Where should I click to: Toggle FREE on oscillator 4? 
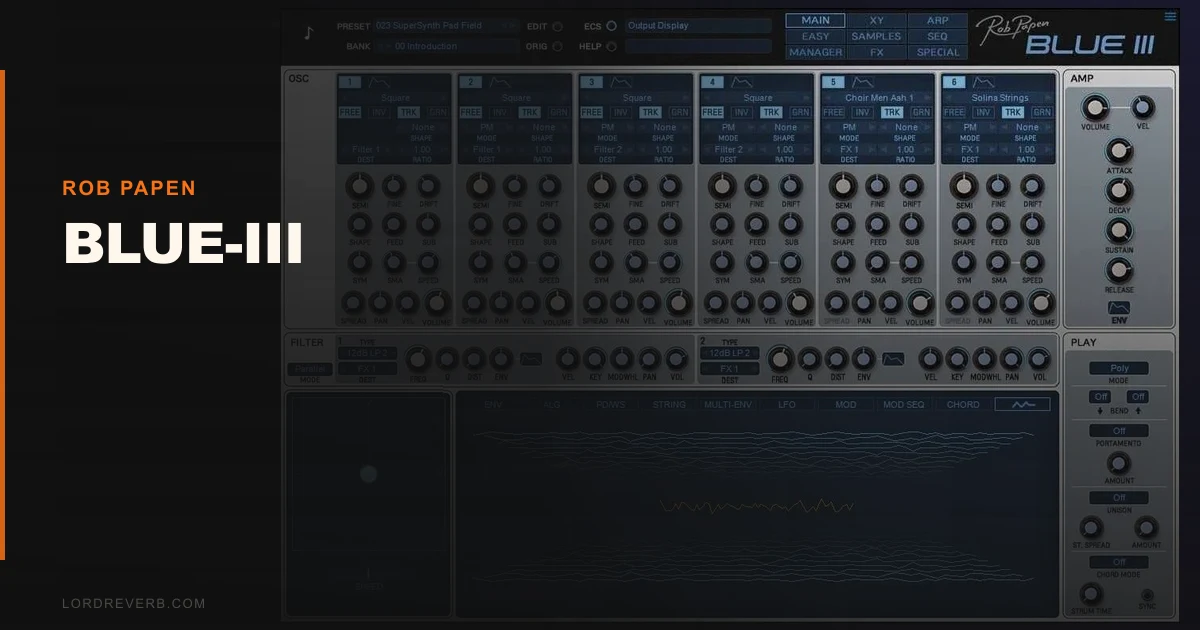712,113
